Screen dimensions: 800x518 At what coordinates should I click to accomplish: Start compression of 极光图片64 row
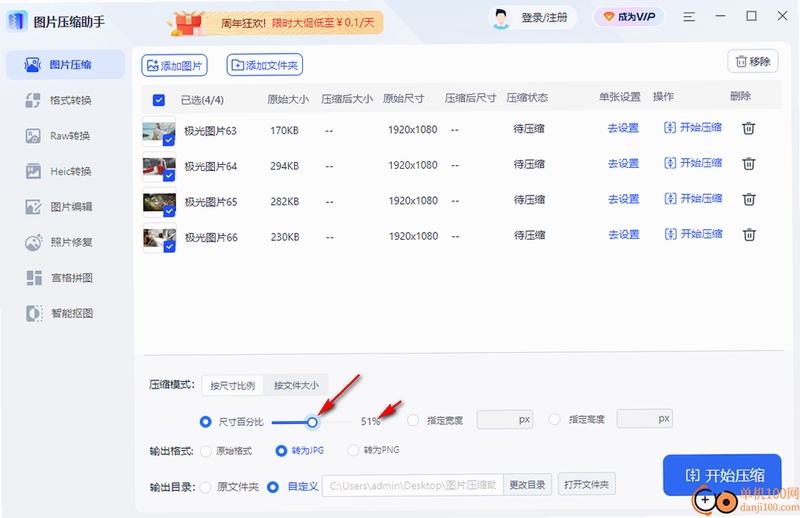[693, 163]
